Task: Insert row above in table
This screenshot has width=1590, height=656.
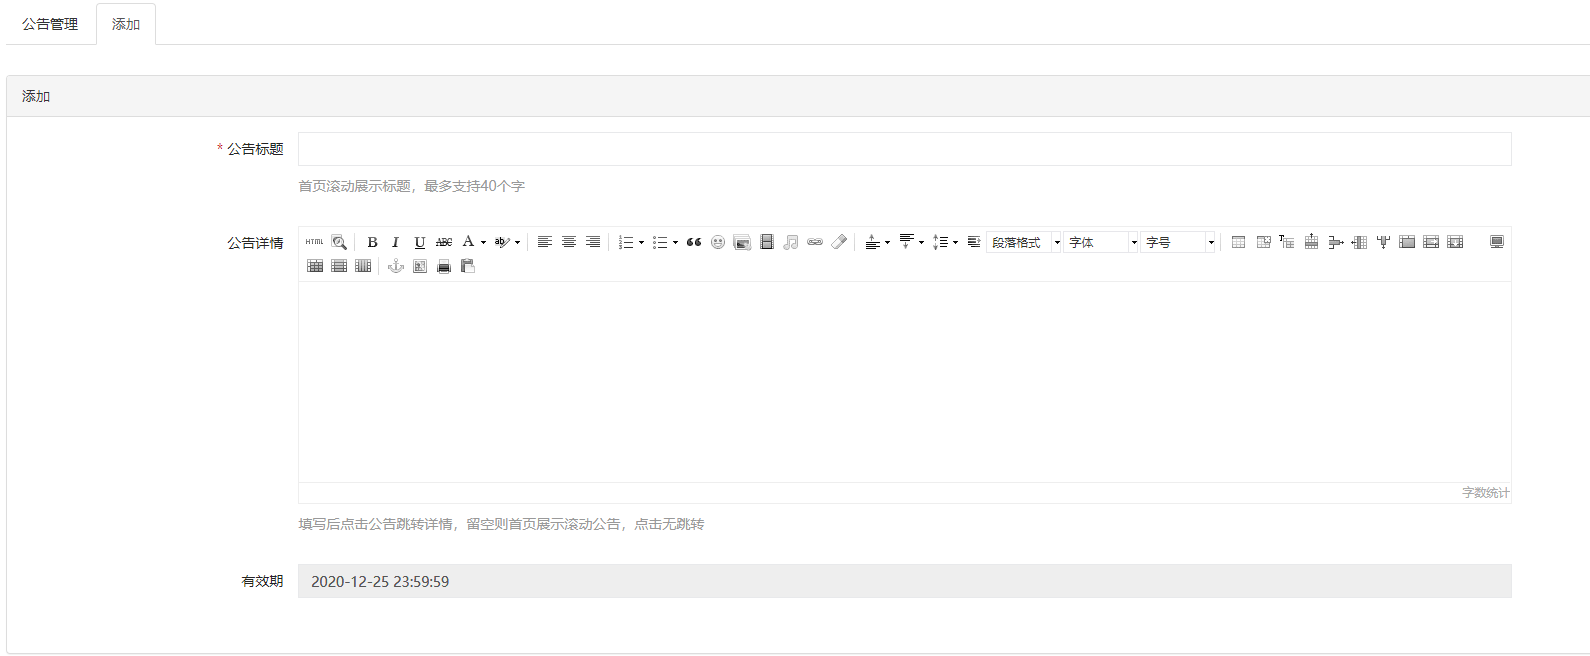Action: coord(1311,242)
